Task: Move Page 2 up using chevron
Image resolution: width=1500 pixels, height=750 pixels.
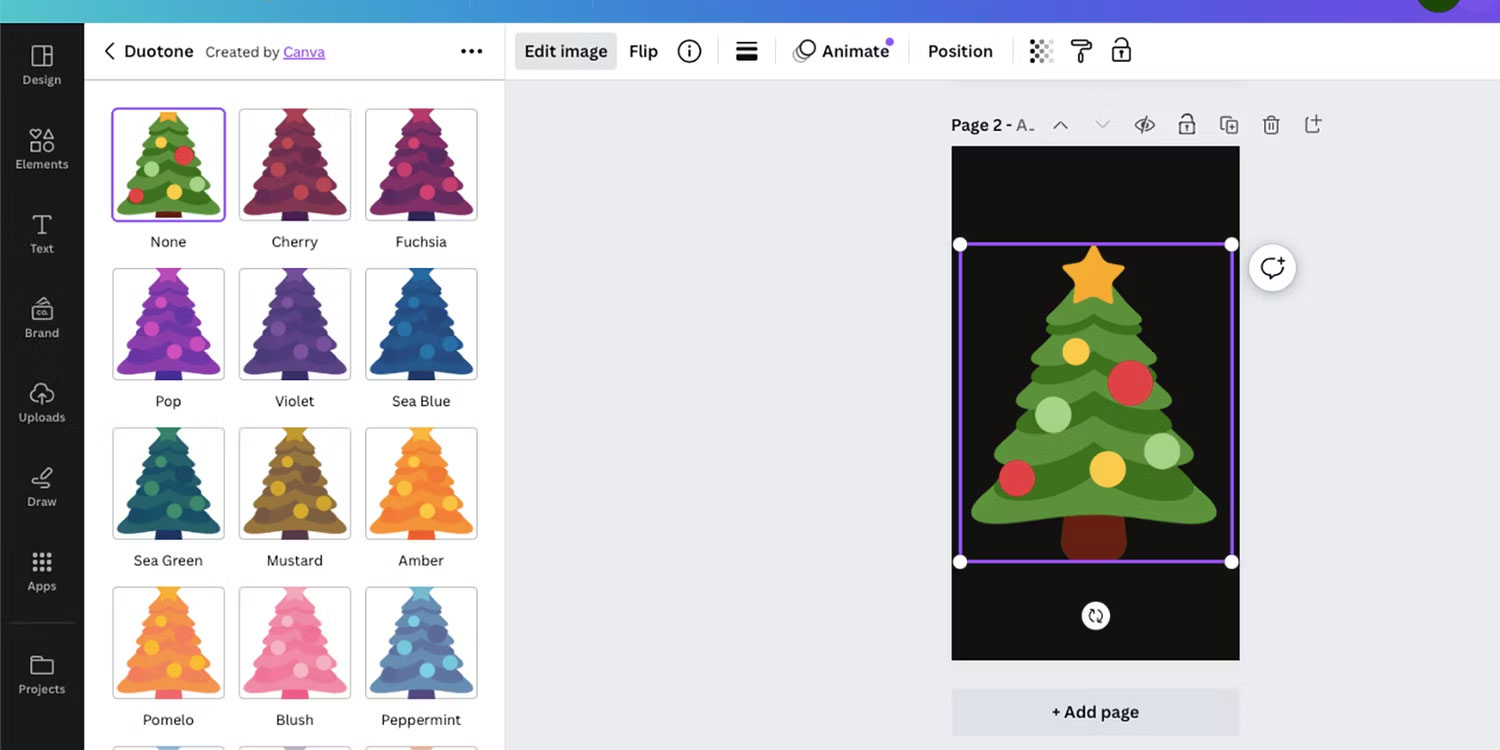Action: 1060,124
